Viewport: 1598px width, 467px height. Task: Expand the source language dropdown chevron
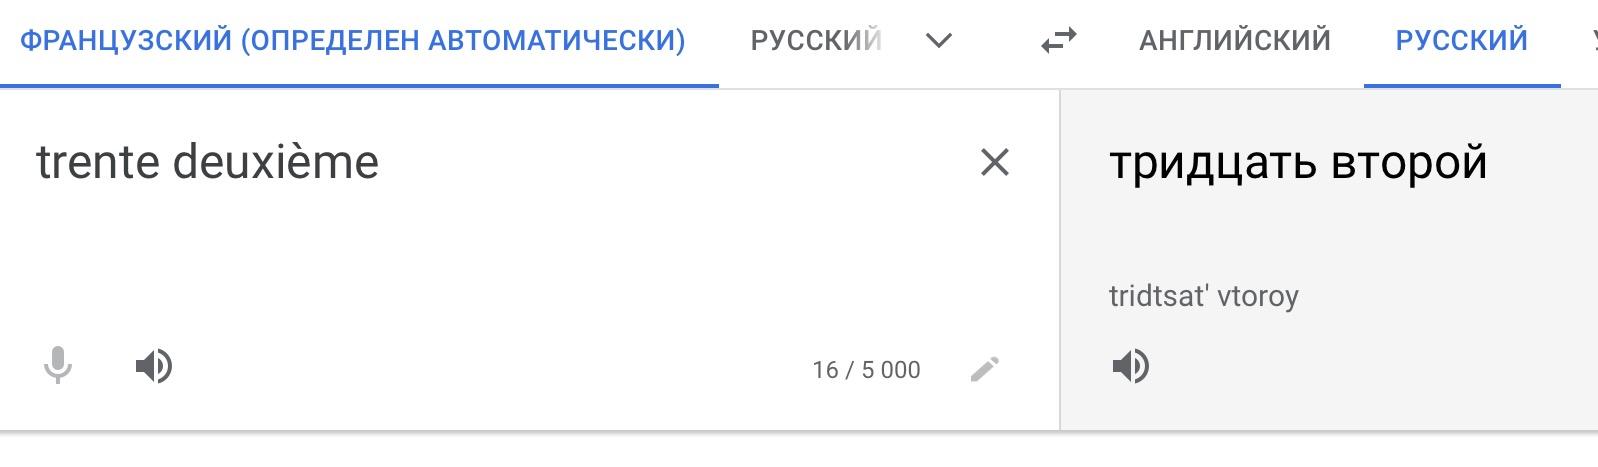point(938,41)
